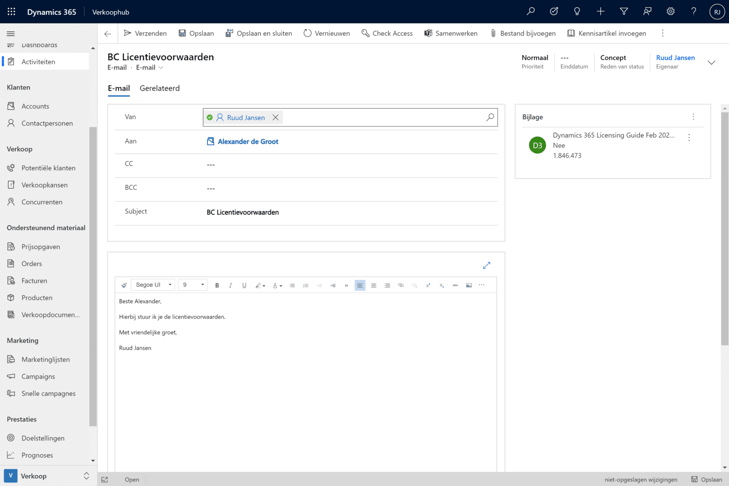Screen dimensions: 729x486
Task: Click the search magnifier in top bar
Action: [530, 11]
